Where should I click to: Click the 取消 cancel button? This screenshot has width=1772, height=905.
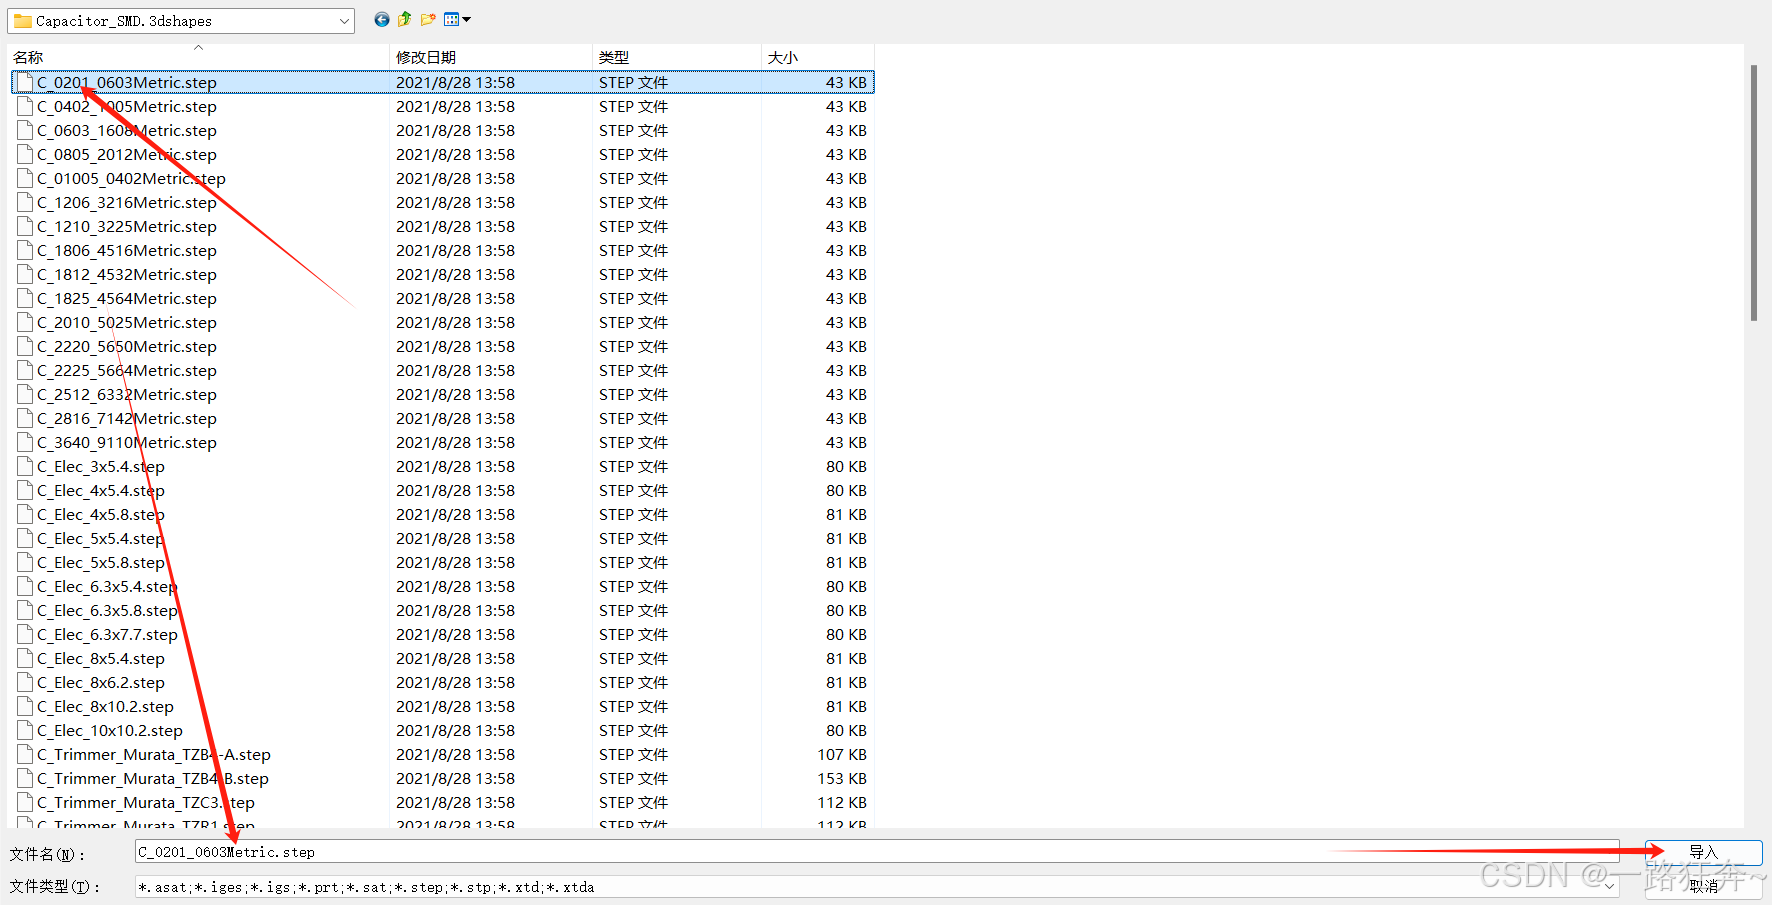click(1703, 886)
